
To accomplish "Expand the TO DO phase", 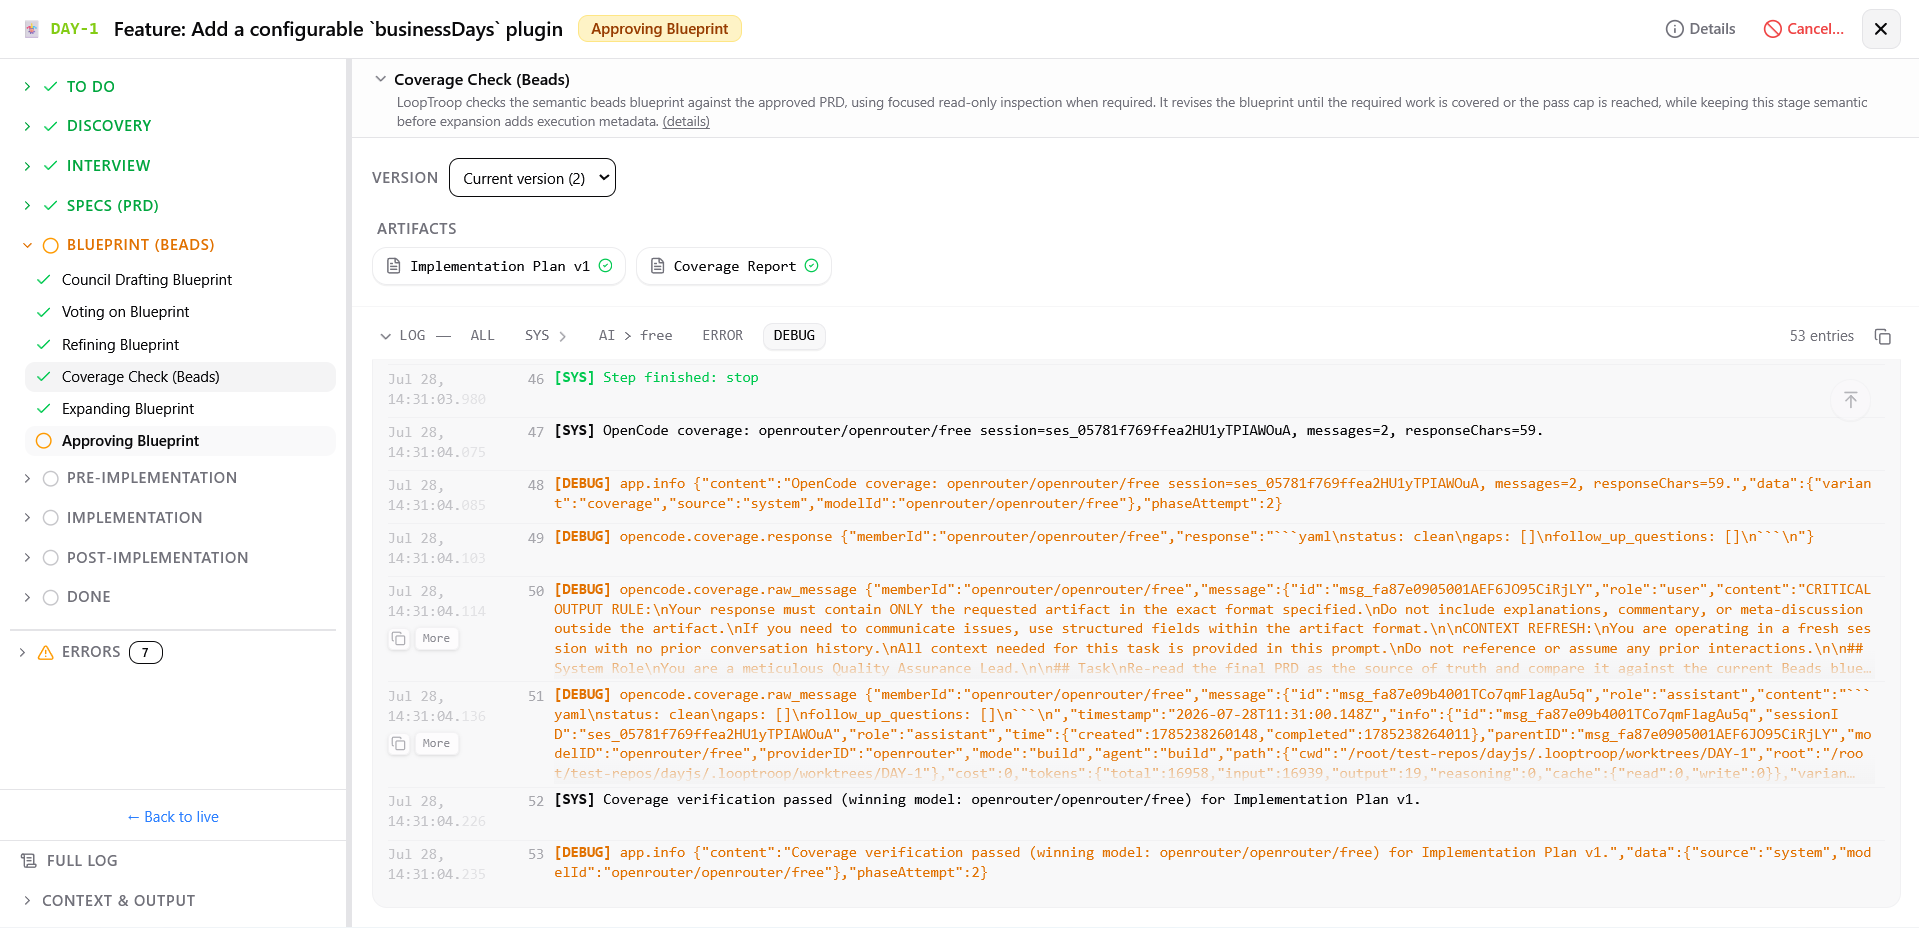I will (x=27, y=87).
